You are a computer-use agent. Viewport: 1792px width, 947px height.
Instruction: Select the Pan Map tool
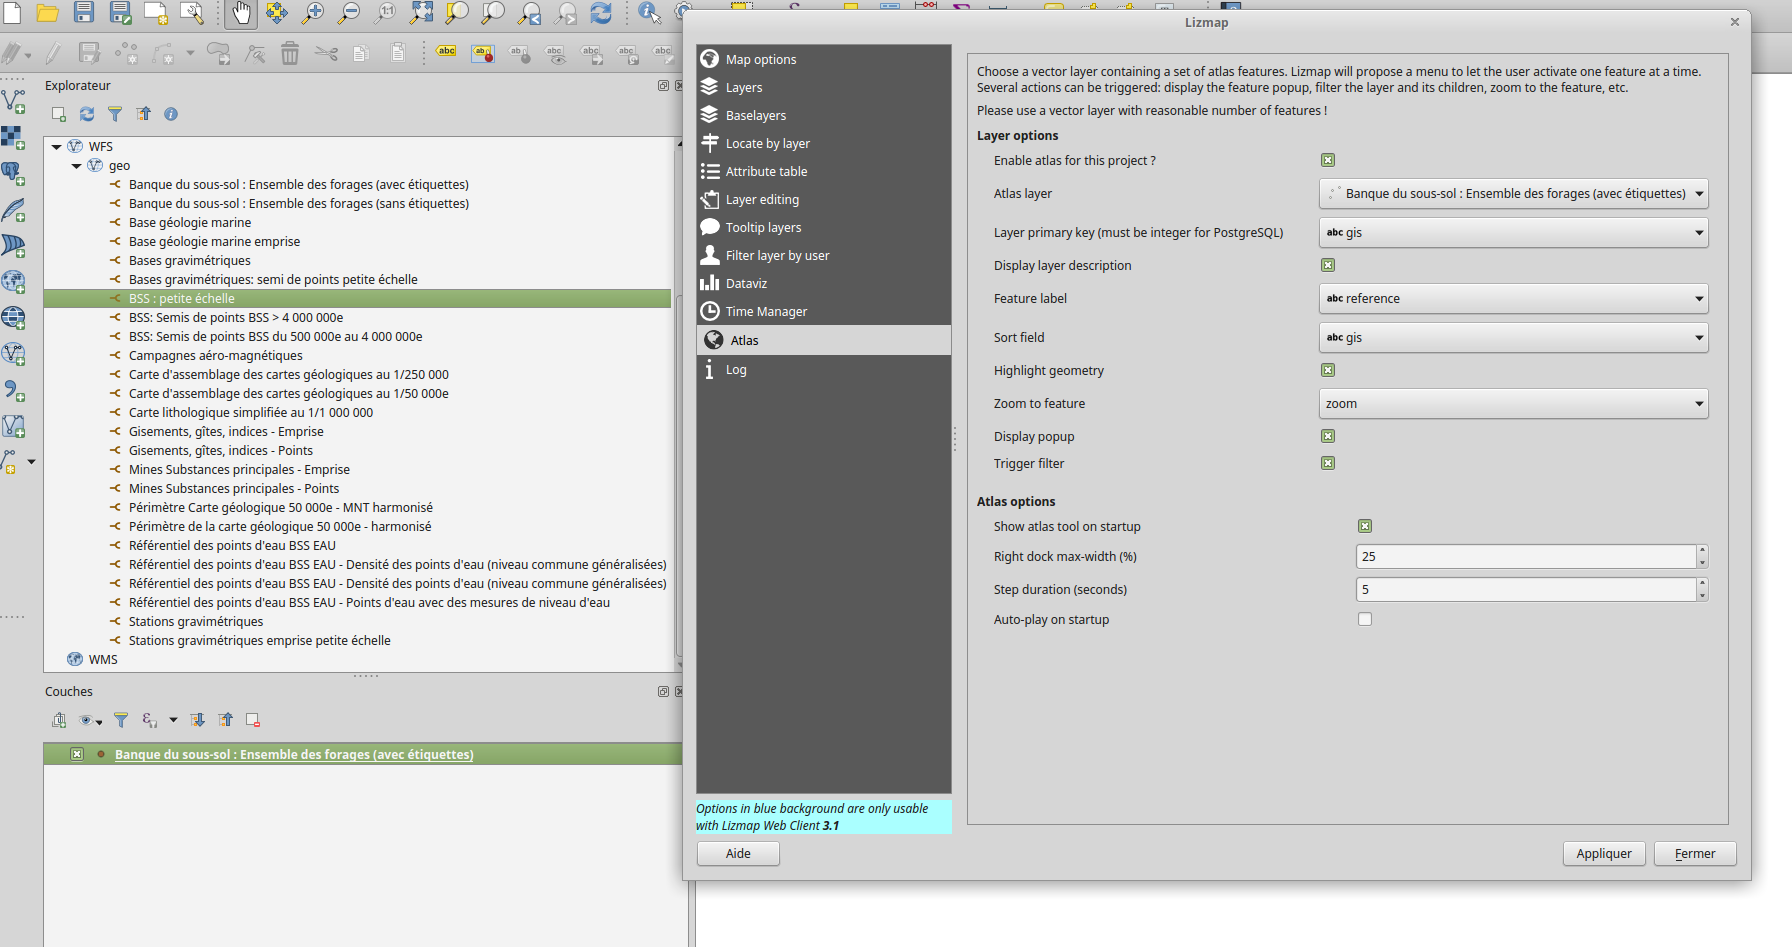pos(241,14)
